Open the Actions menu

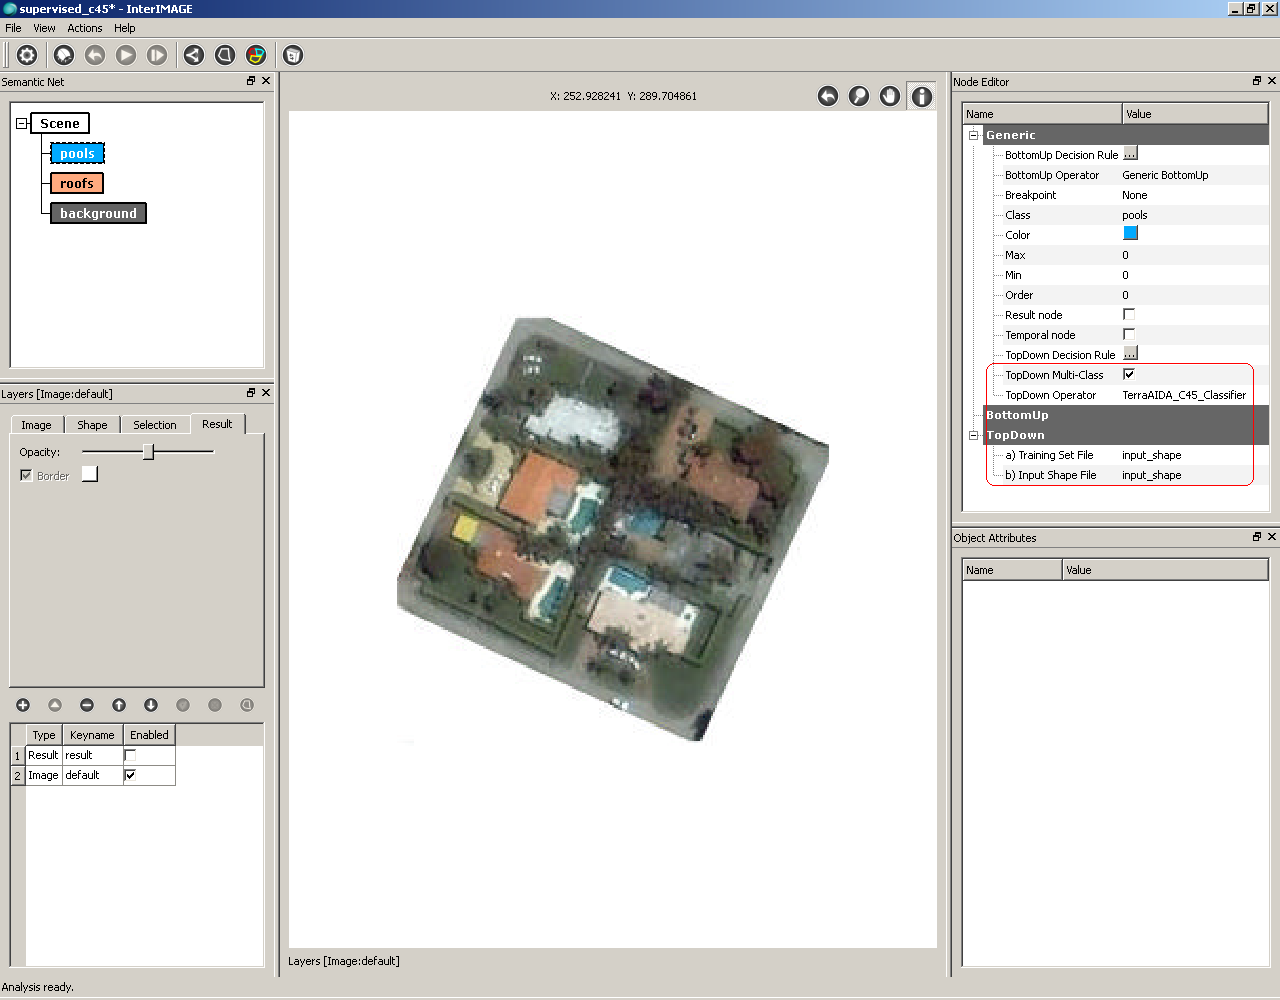point(85,28)
